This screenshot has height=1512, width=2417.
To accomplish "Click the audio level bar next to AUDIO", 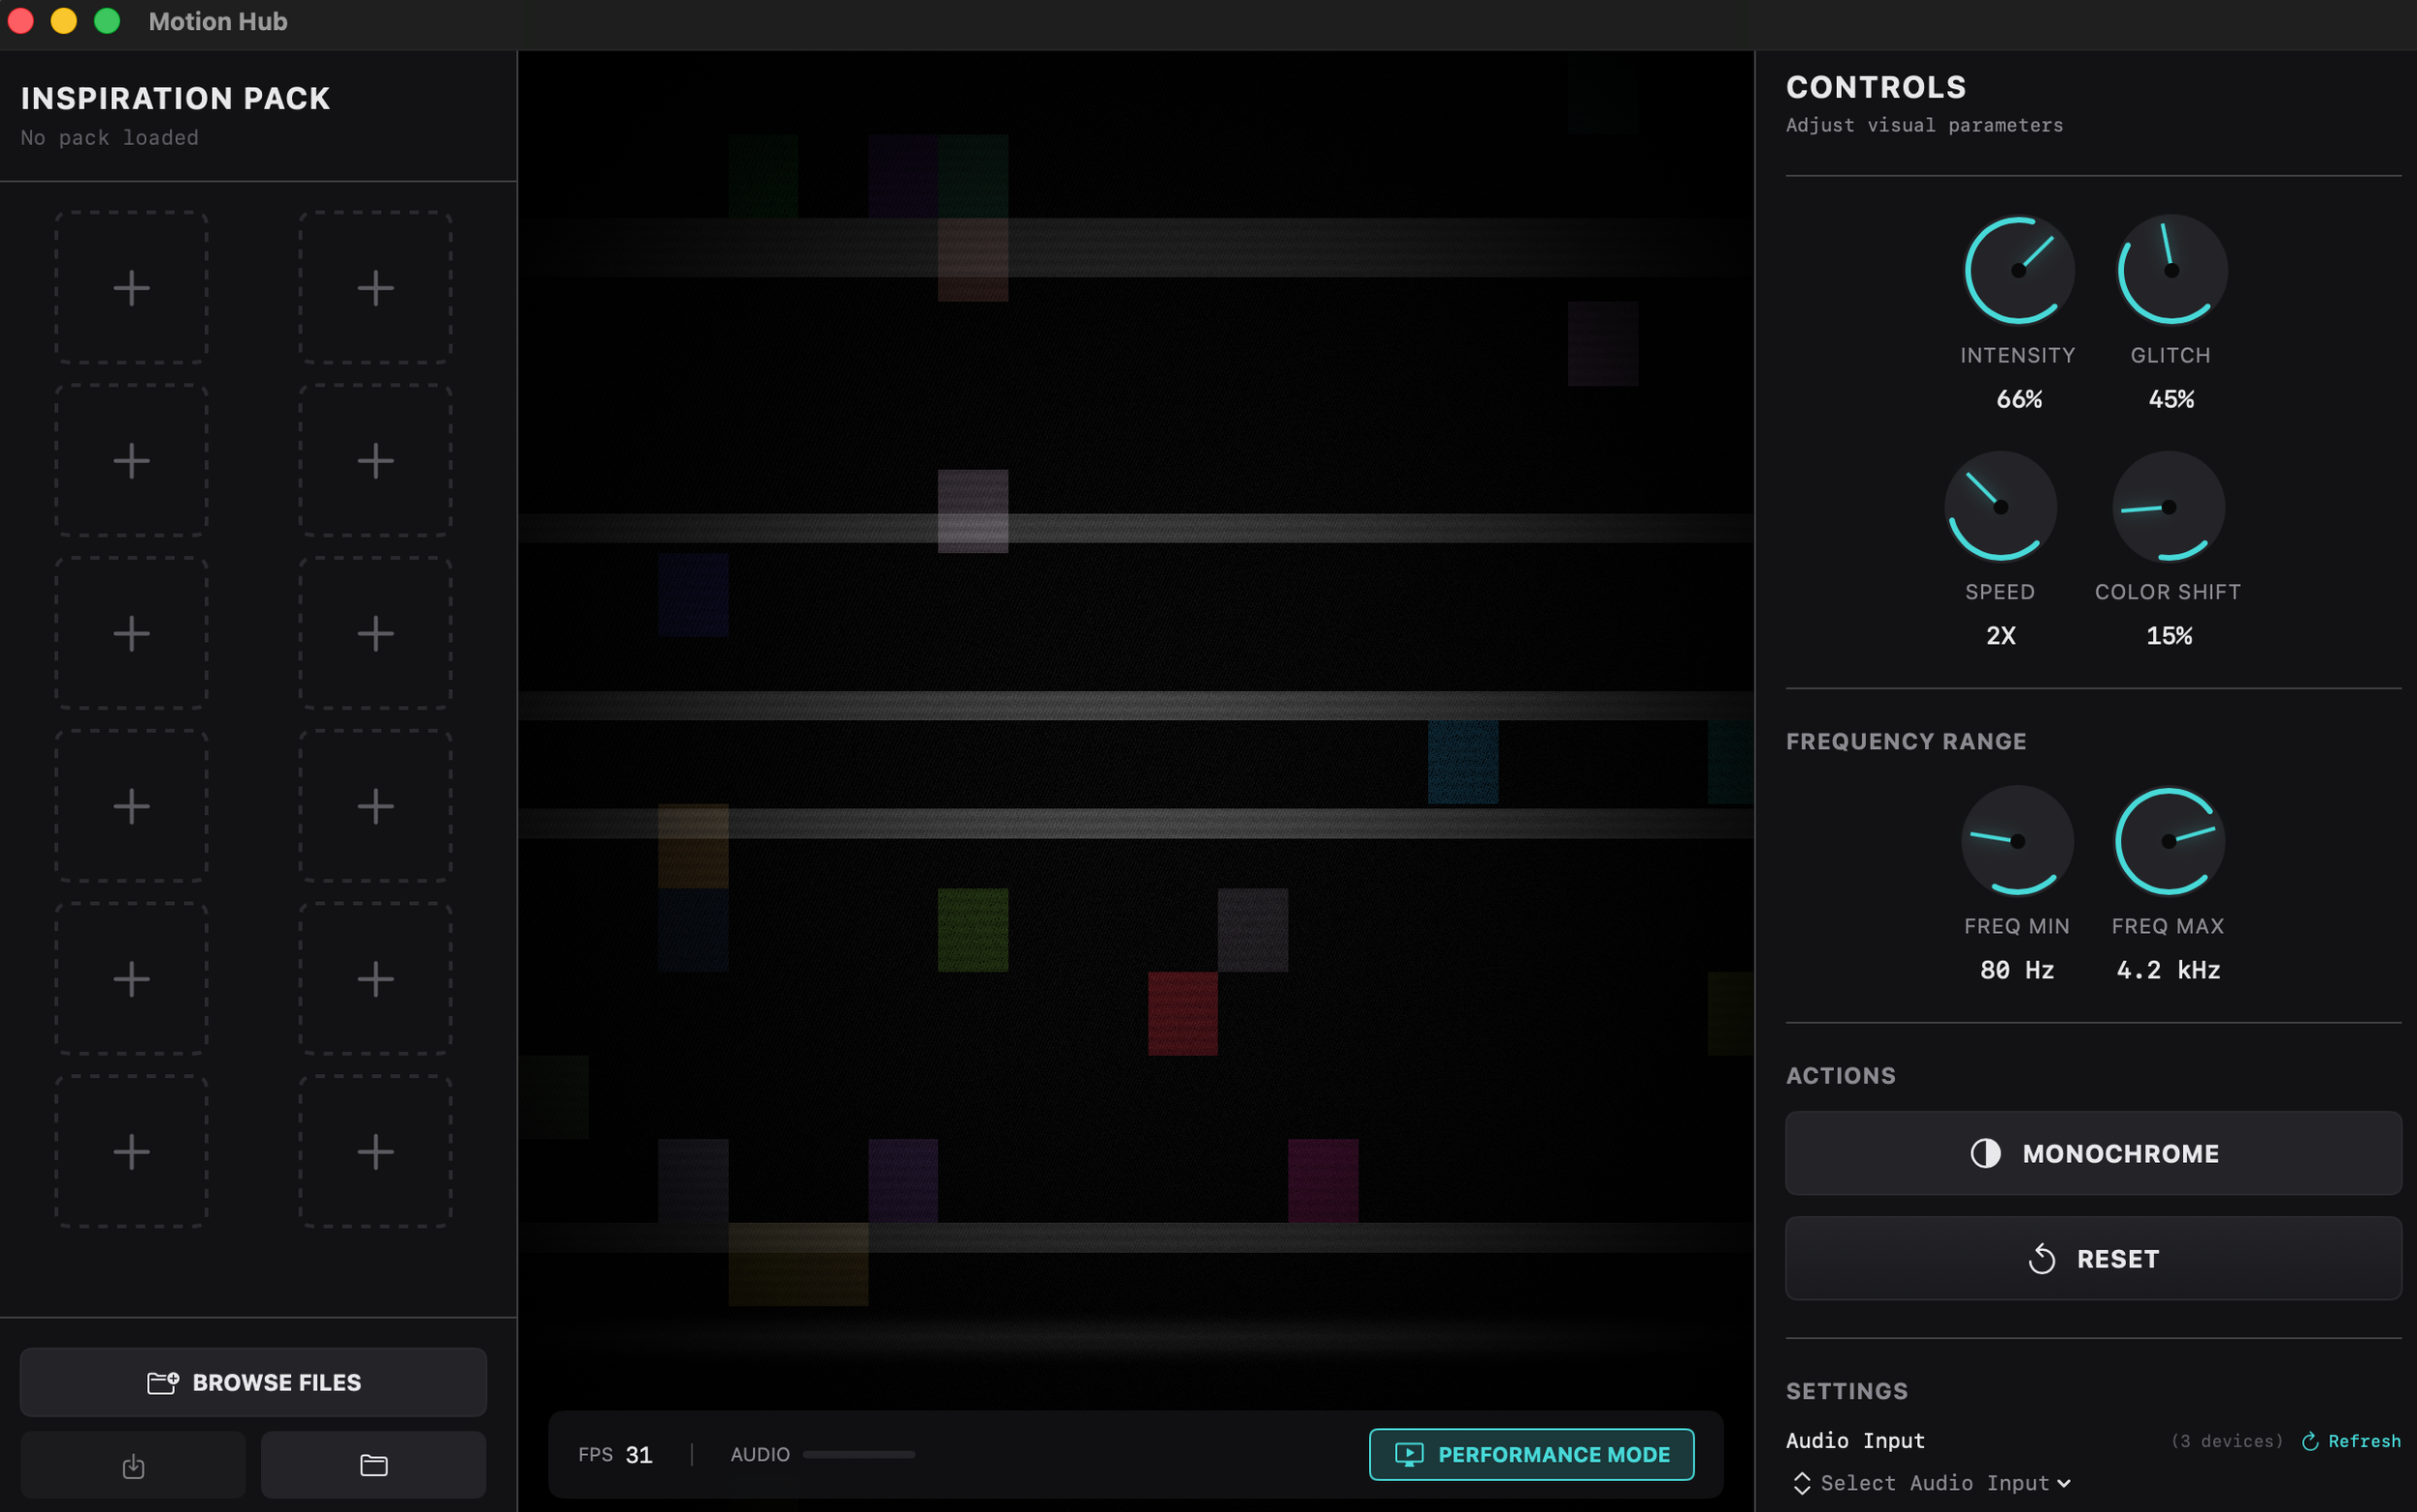I will point(858,1455).
